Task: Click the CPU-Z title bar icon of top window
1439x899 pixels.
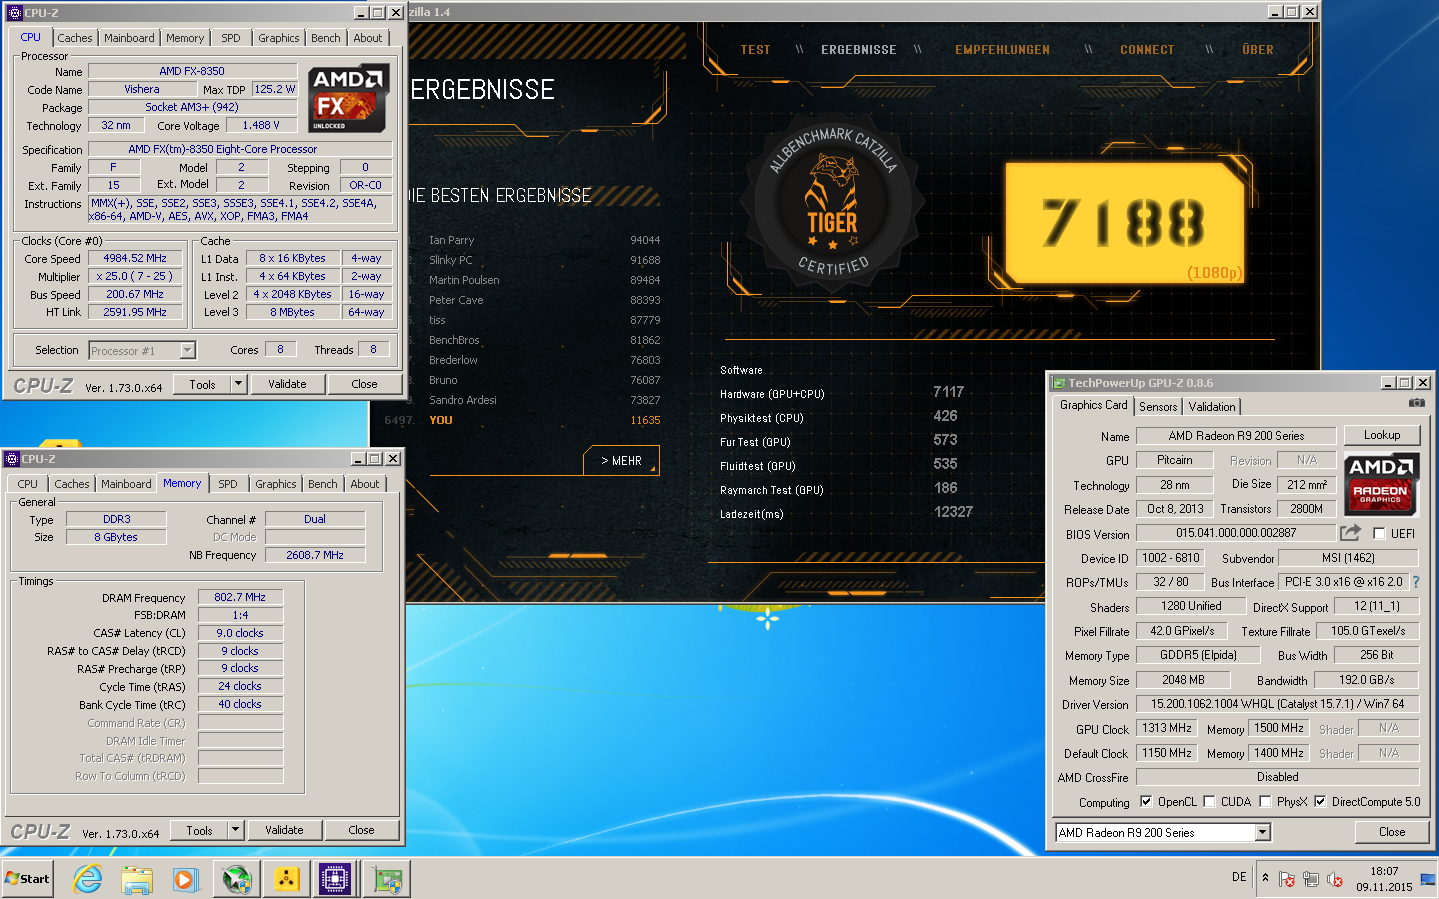Action: (14, 13)
